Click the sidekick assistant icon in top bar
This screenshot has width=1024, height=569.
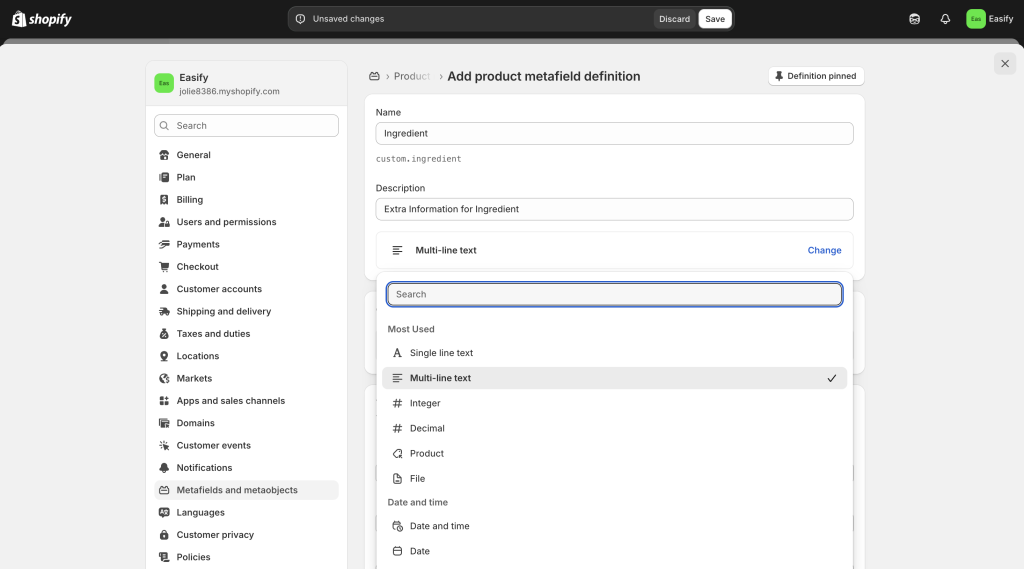[914, 19]
